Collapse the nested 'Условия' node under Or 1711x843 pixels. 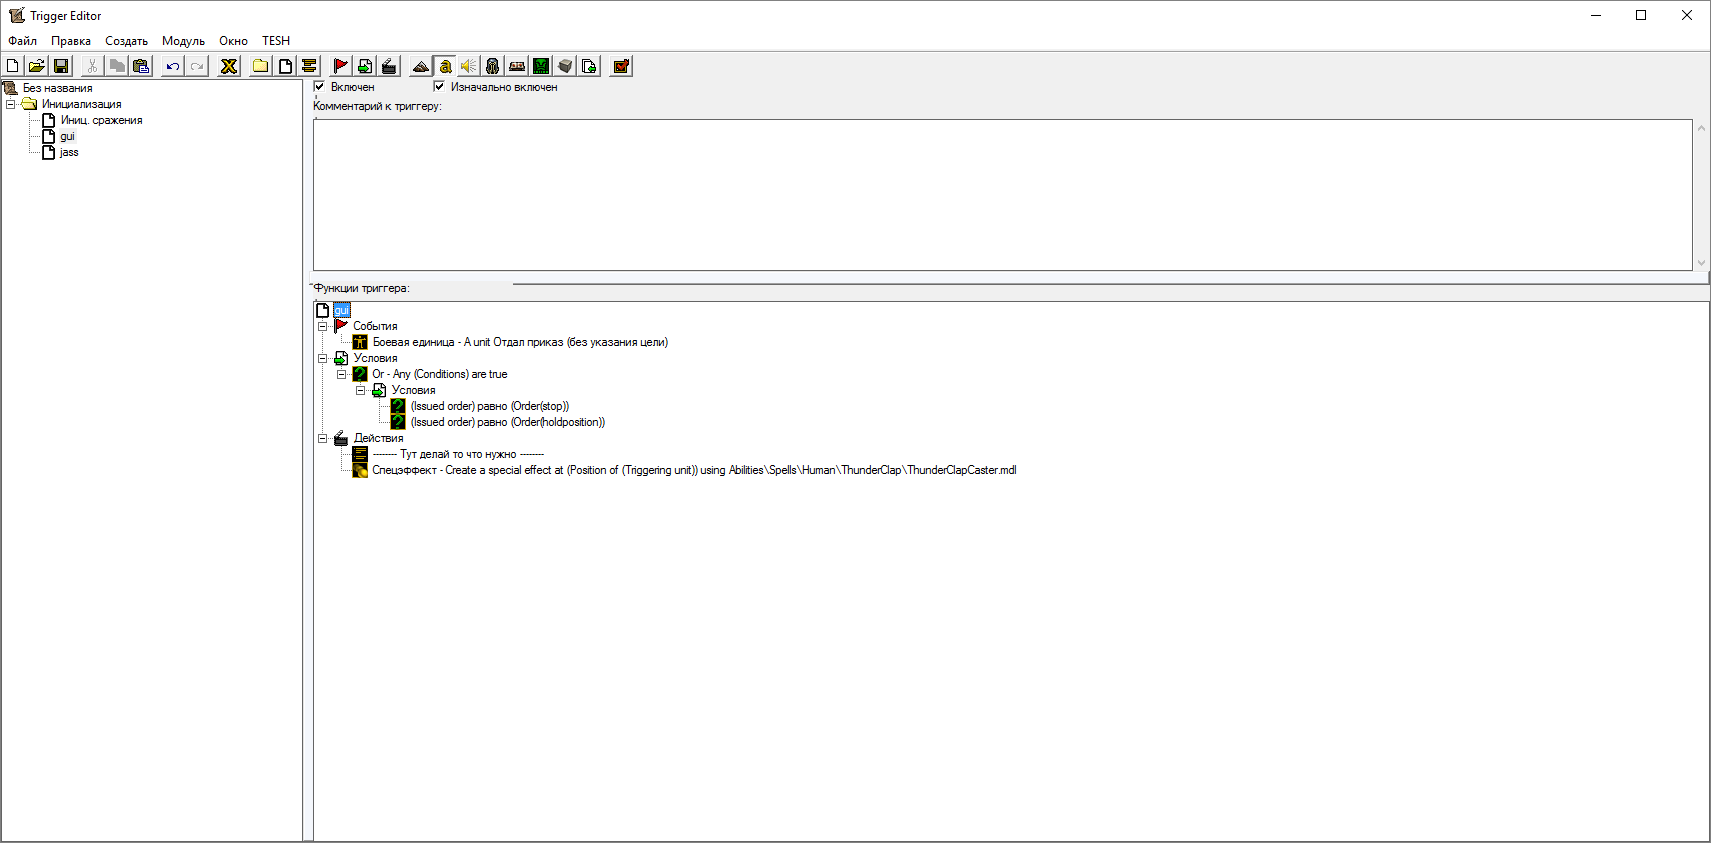(x=360, y=390)
